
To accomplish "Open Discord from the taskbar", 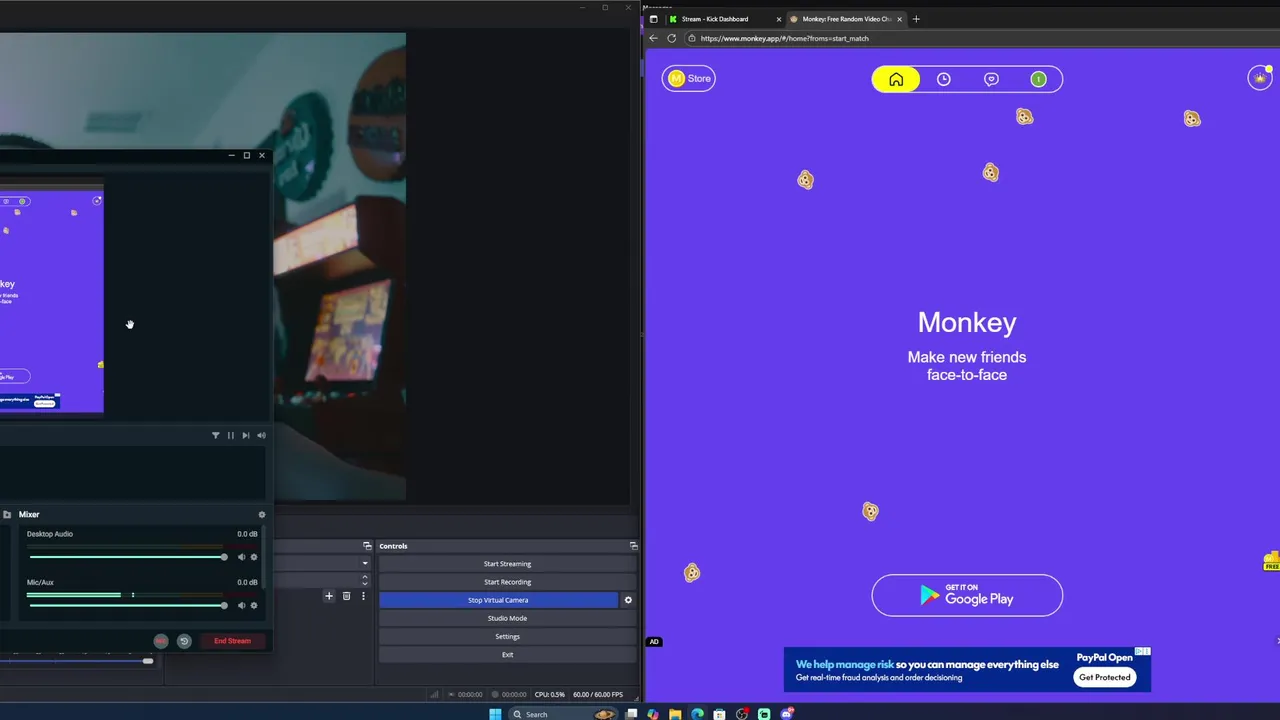I will coord(787,714).
